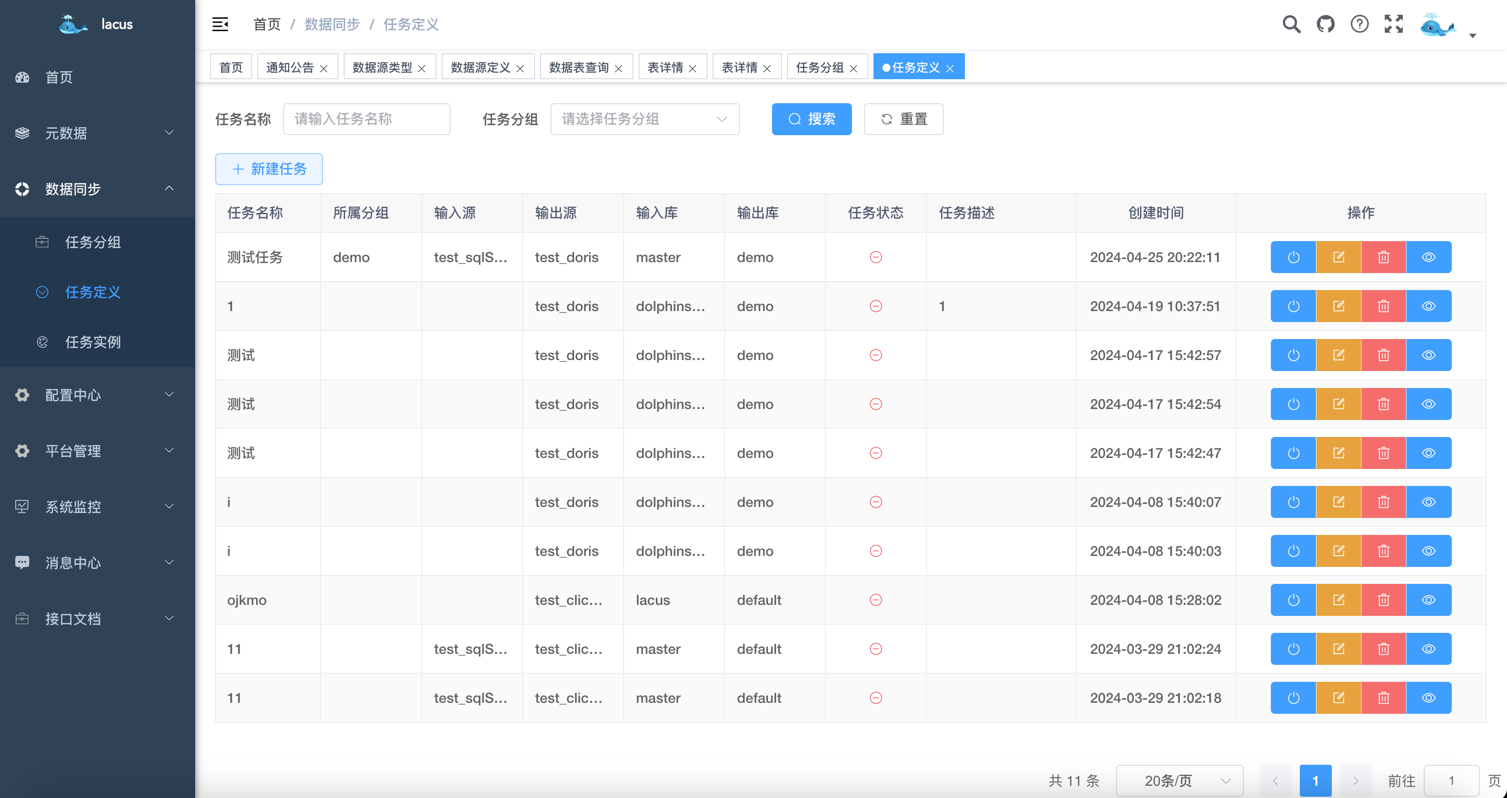
Task: Open the help question mark icon
Action: (x=1359, y=24)
